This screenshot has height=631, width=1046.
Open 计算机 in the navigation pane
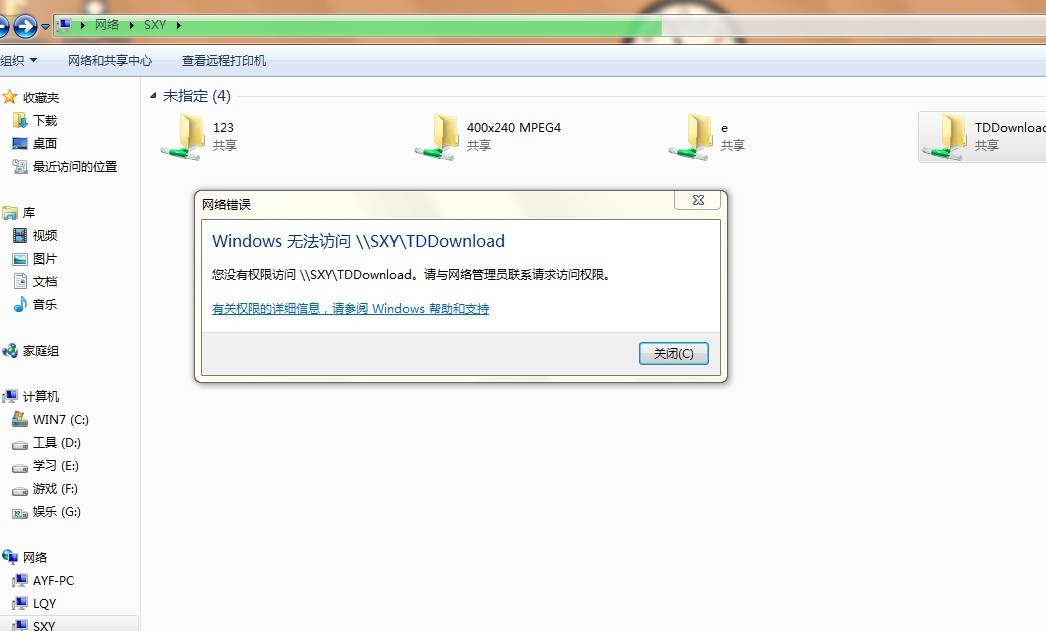coord(41,397)
